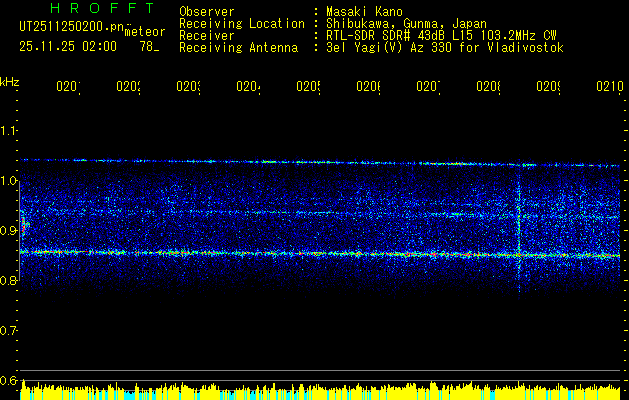Click the 0201 time marker
The height and width of the screenshot is (400, 629).
[68, 86]
